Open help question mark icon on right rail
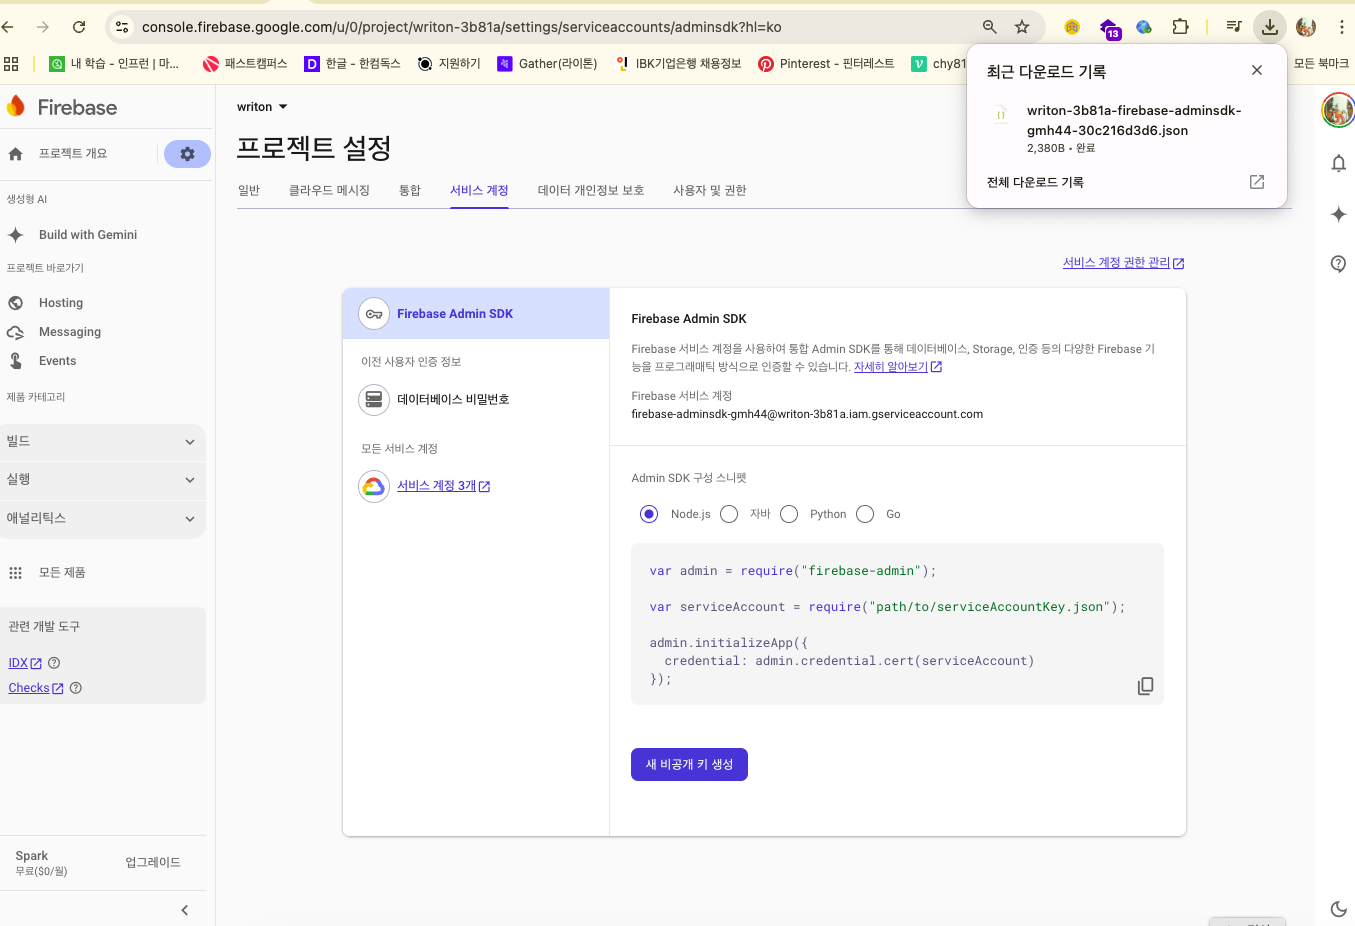The image size is (1355, 926). coord(1338,264)
